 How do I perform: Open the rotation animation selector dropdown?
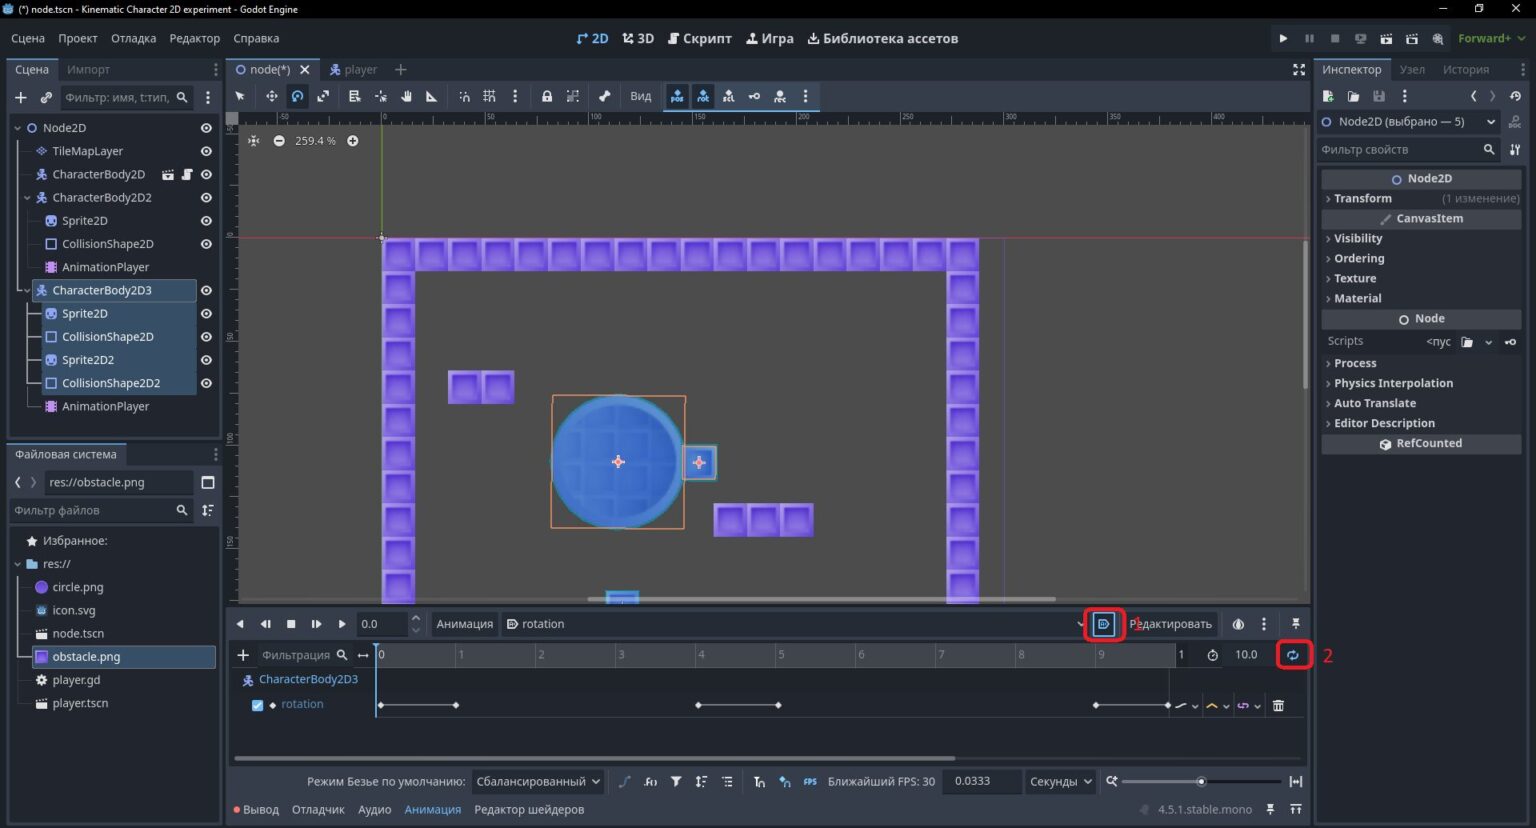click(795, 624)
